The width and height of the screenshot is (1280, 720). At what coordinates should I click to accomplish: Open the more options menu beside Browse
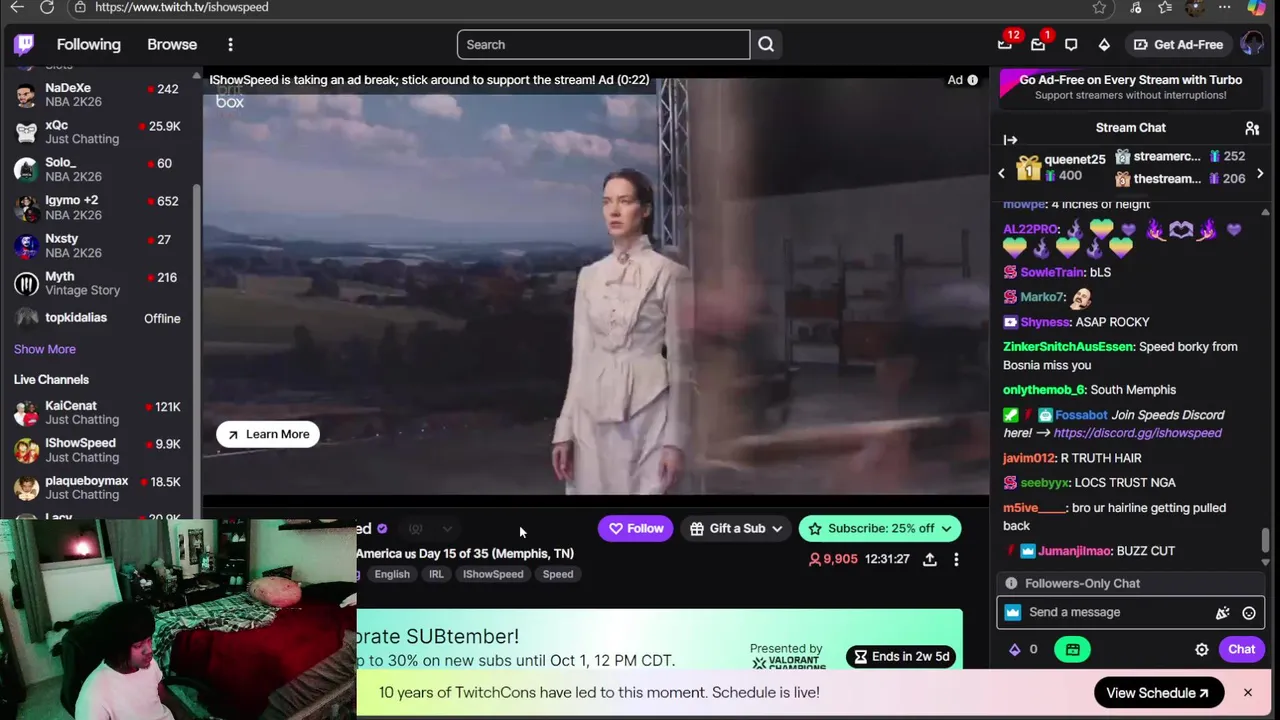(x=230, y=44)
